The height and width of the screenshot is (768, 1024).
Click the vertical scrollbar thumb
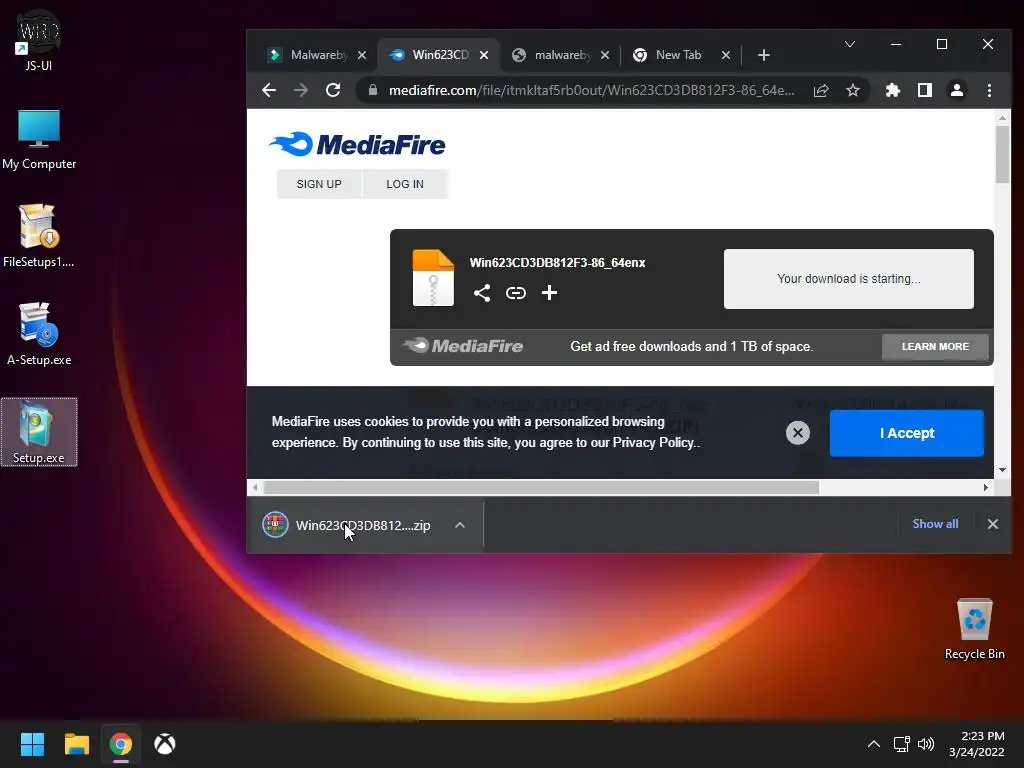tap(1002, 154)
